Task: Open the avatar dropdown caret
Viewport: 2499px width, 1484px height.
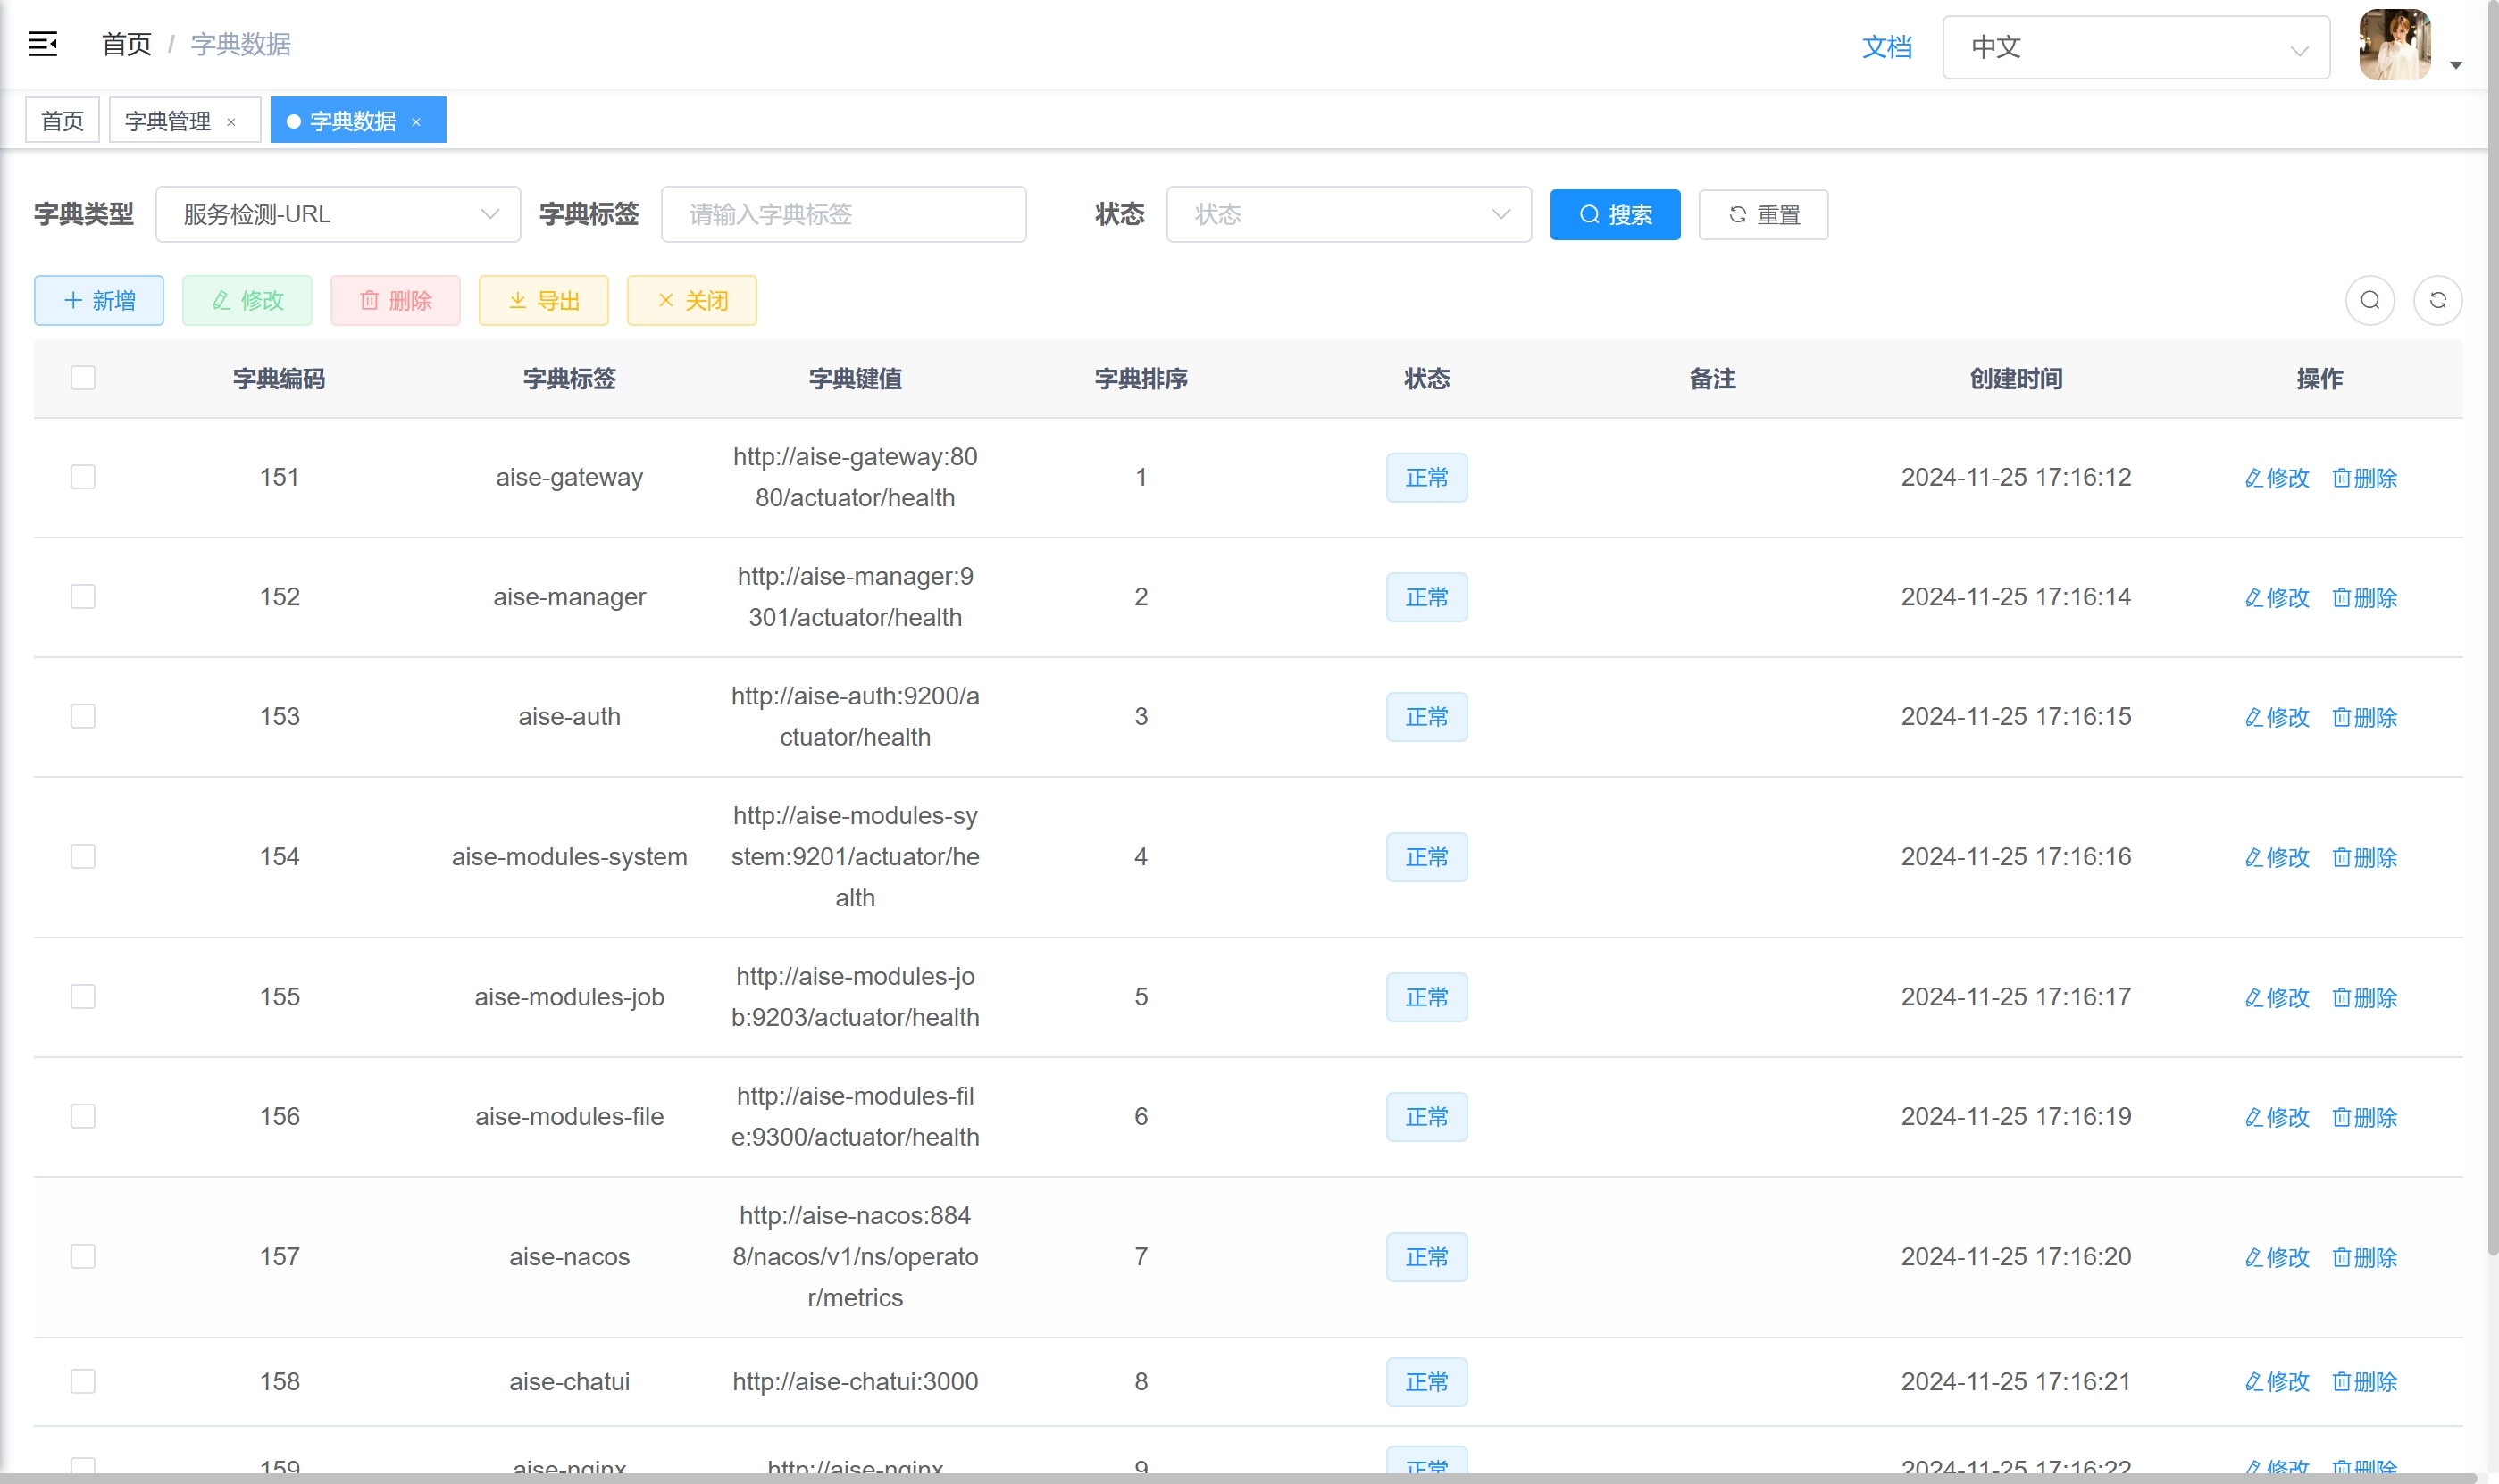Action: point(2455,65)
